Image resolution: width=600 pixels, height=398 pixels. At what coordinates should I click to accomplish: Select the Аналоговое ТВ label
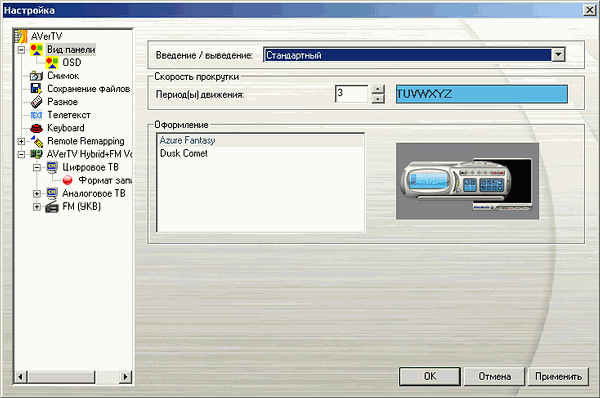click(x=94, y=194)
